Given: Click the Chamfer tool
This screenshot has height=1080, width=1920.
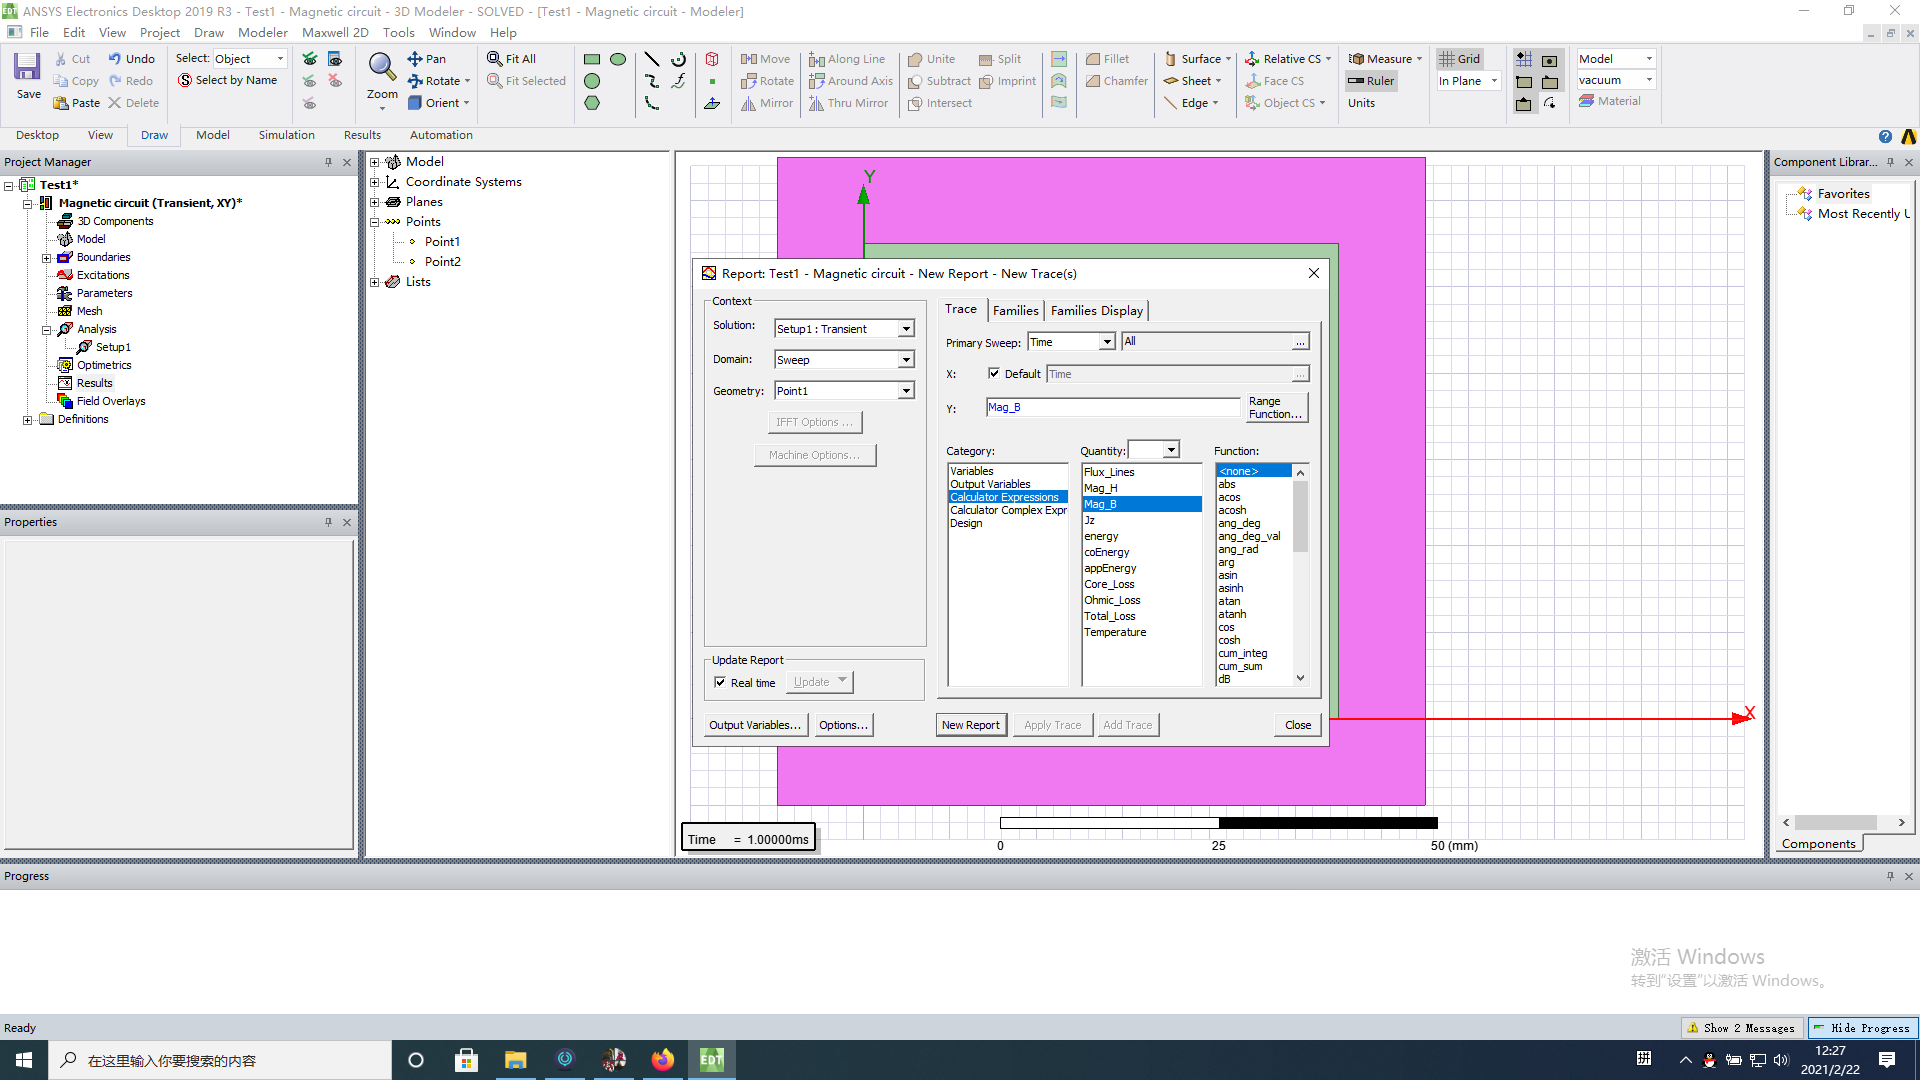Looking at the screenshot, I should coord(1116,81).
